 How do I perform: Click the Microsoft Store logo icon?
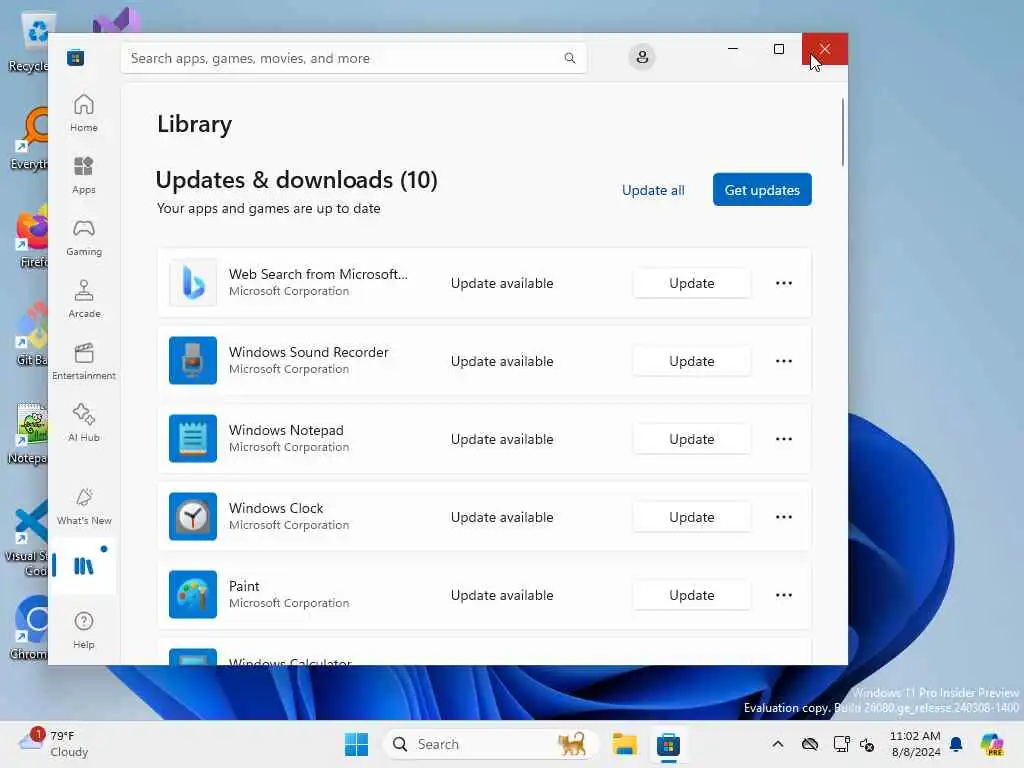coord(75,58)
